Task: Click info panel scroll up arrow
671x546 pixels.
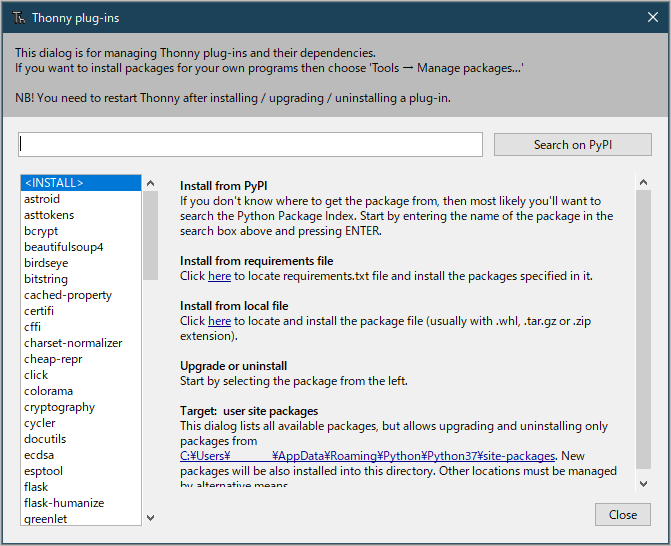Action: point(643,182)
